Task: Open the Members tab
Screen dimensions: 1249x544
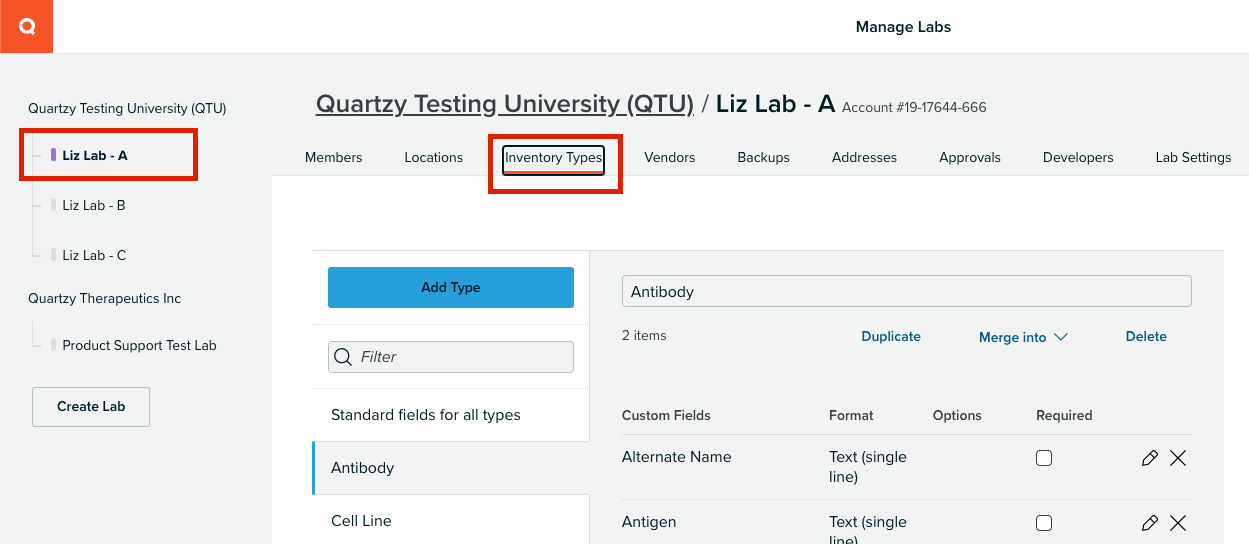Action: (334, 157)
